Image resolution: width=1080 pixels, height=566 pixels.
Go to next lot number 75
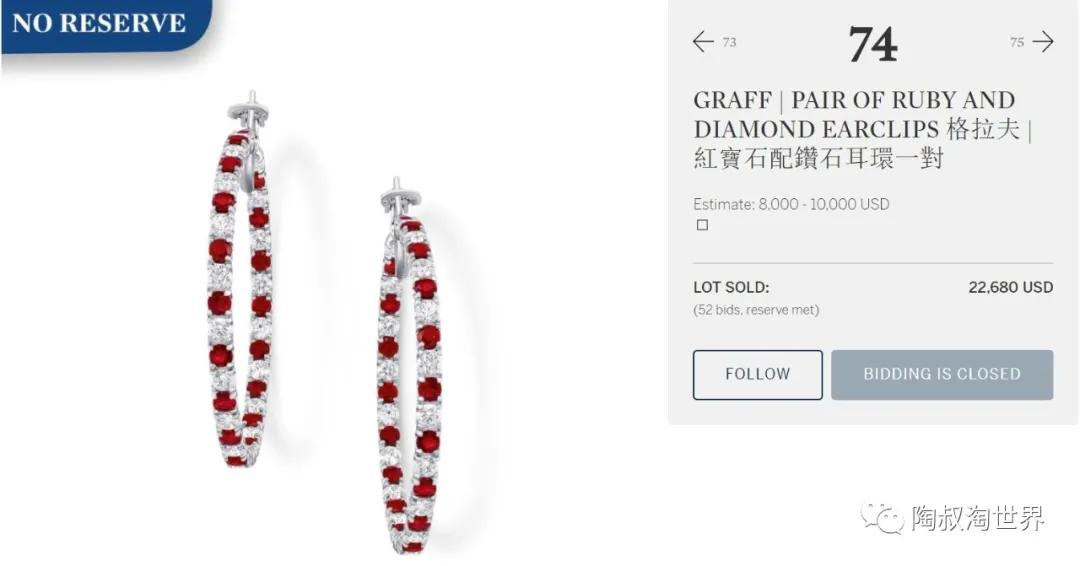pos(1017,42)
